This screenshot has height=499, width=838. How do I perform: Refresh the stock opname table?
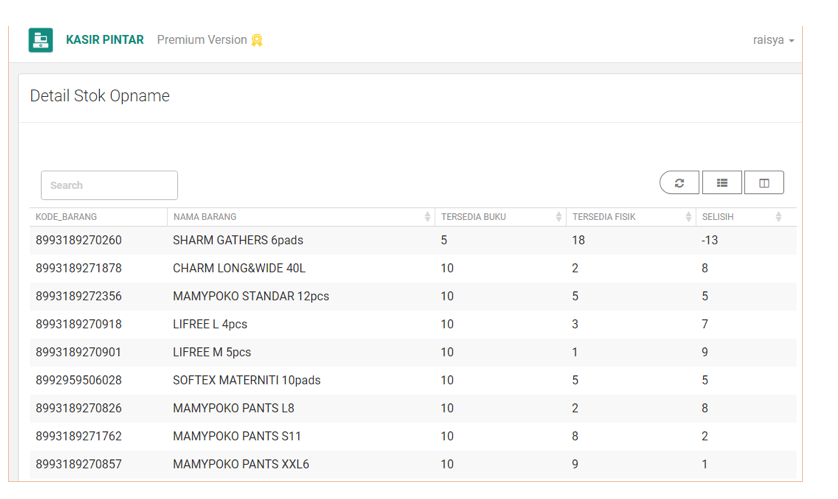coord(679,183)
